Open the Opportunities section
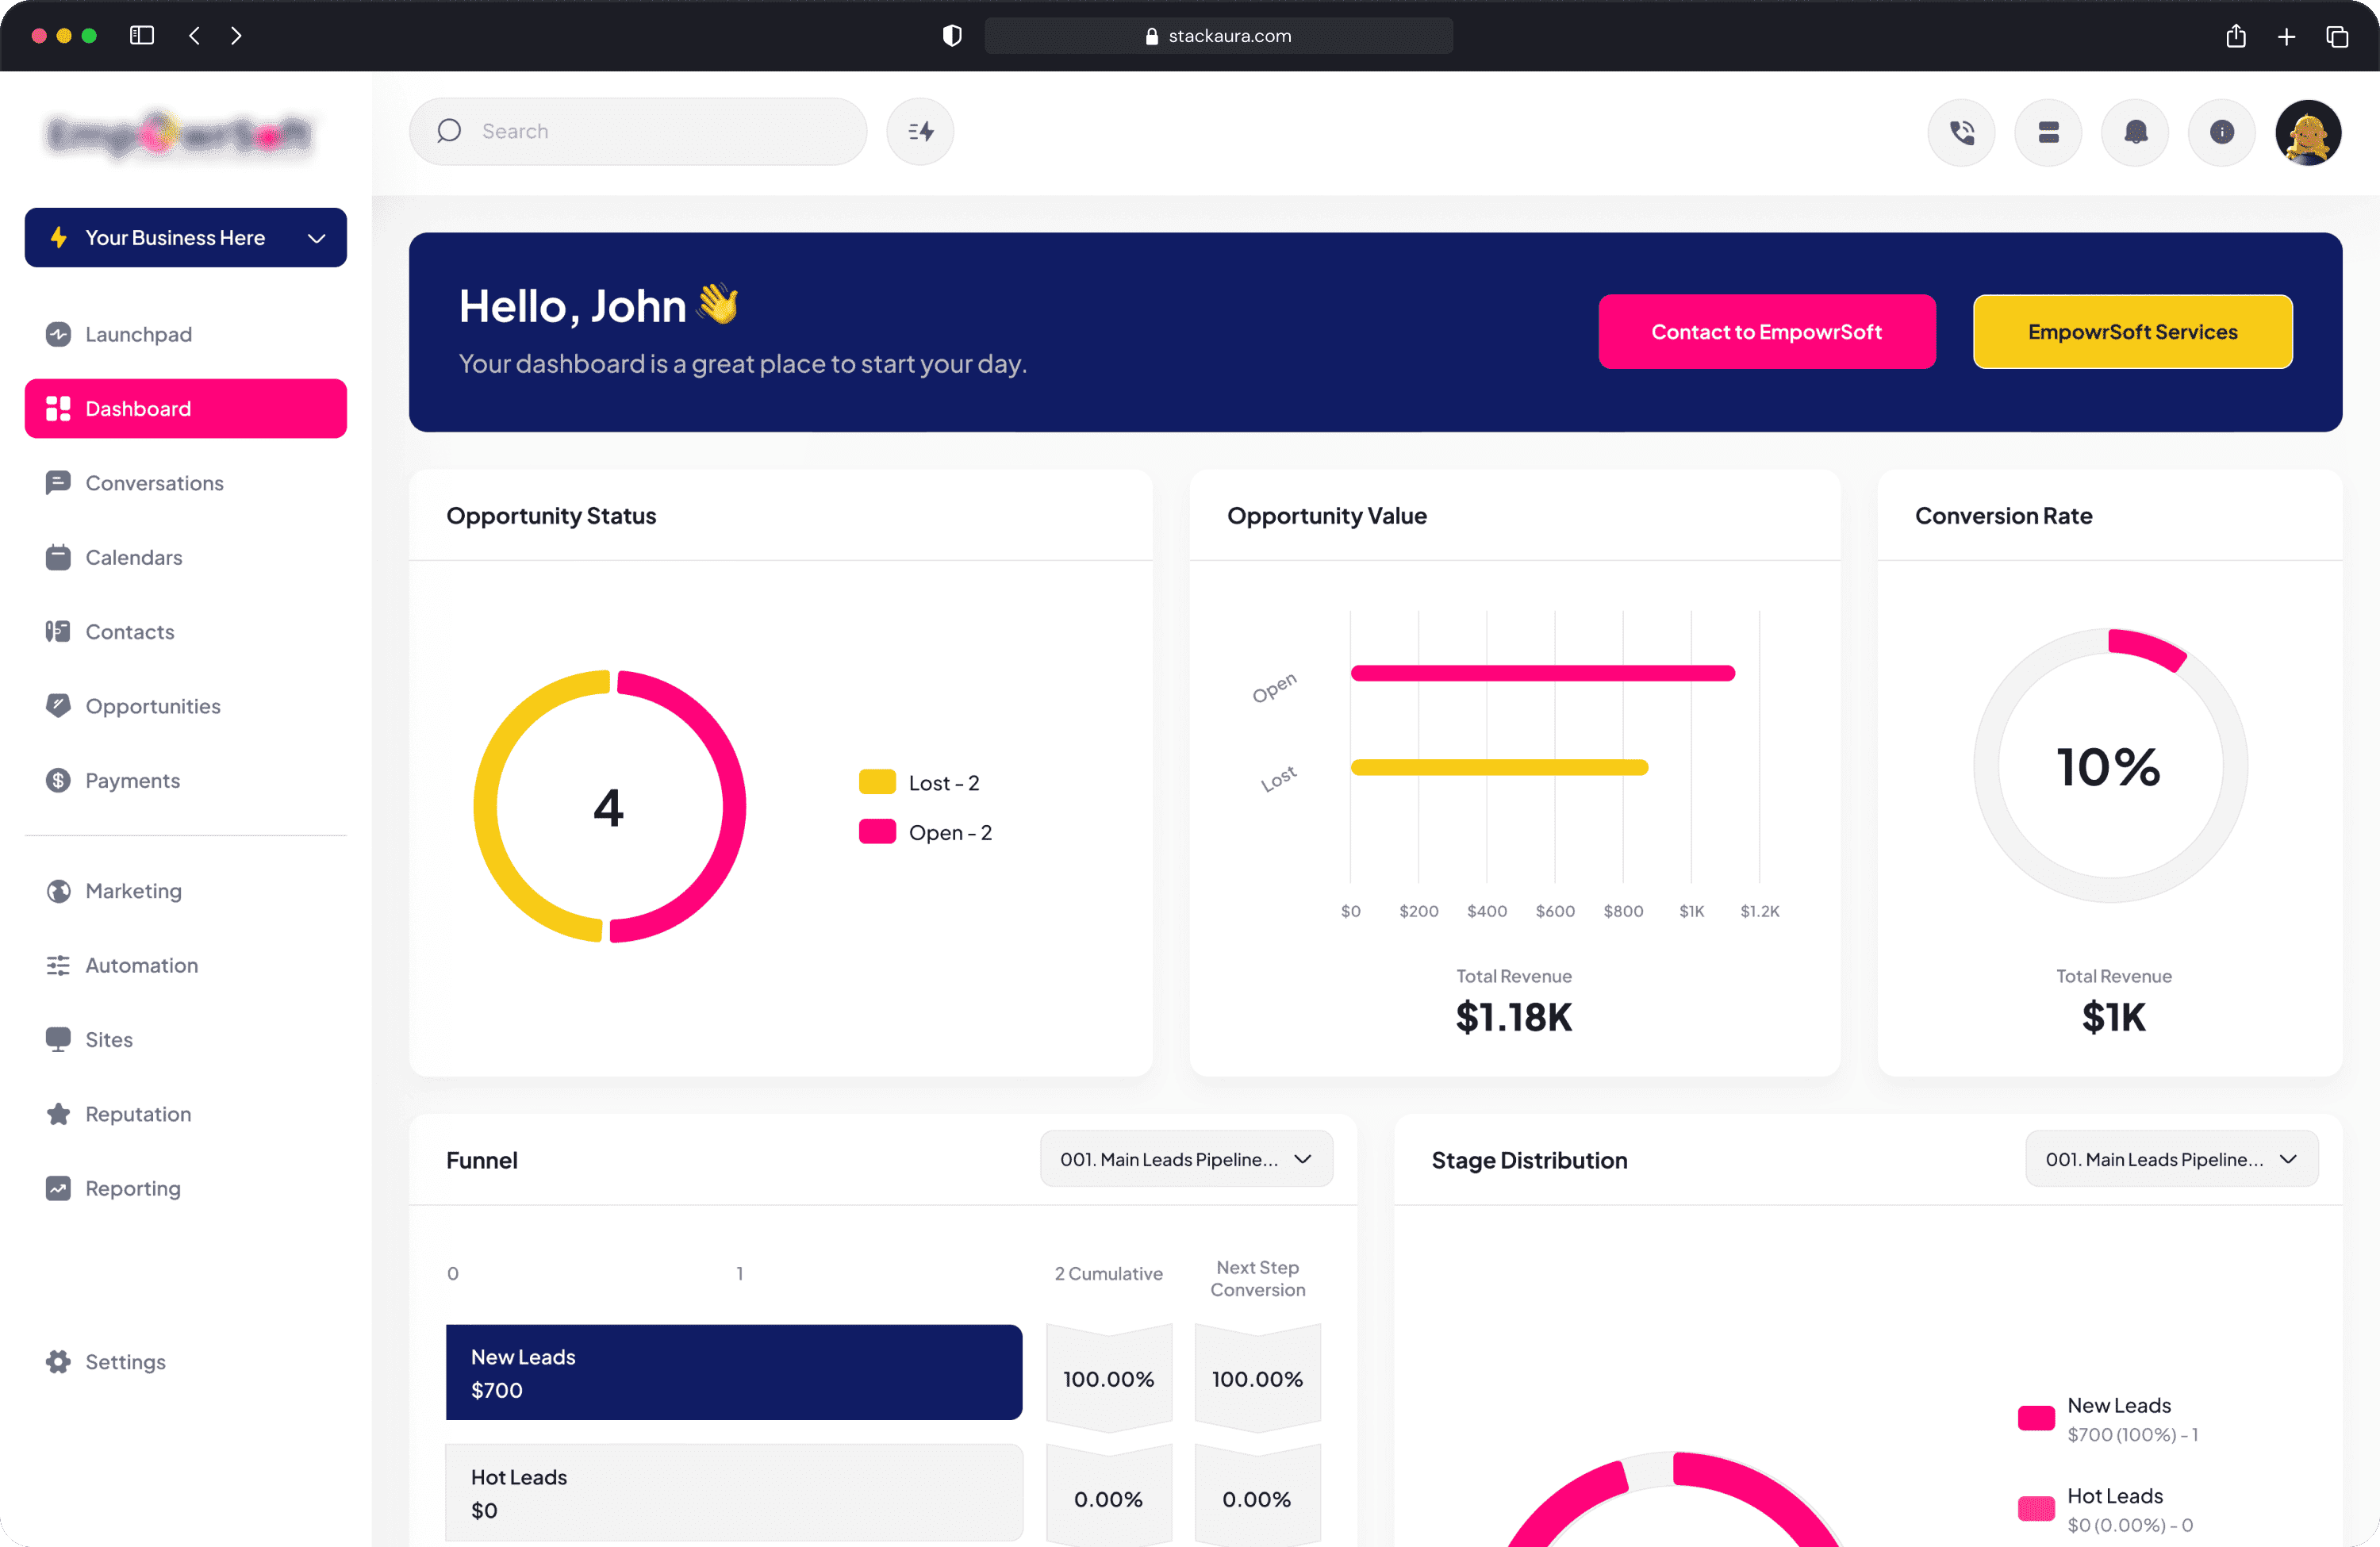Screen dimensions: 2380x1547 [153, 706]
